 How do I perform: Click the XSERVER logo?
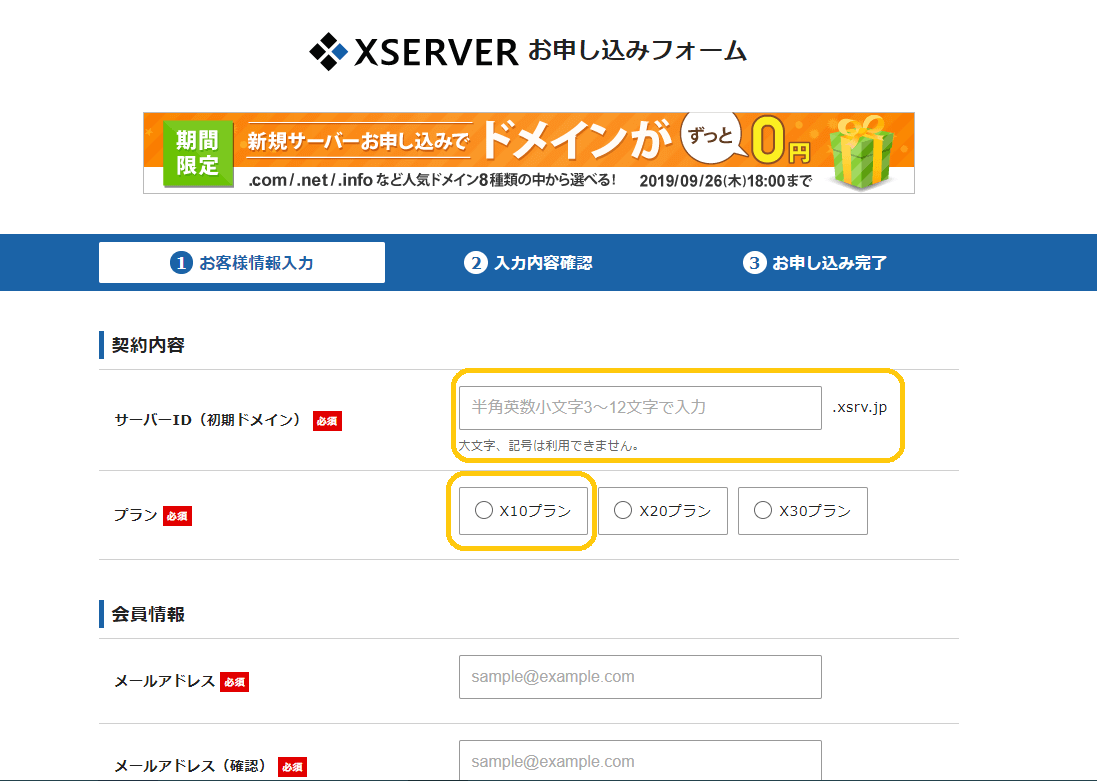click(x=413, y=51)
